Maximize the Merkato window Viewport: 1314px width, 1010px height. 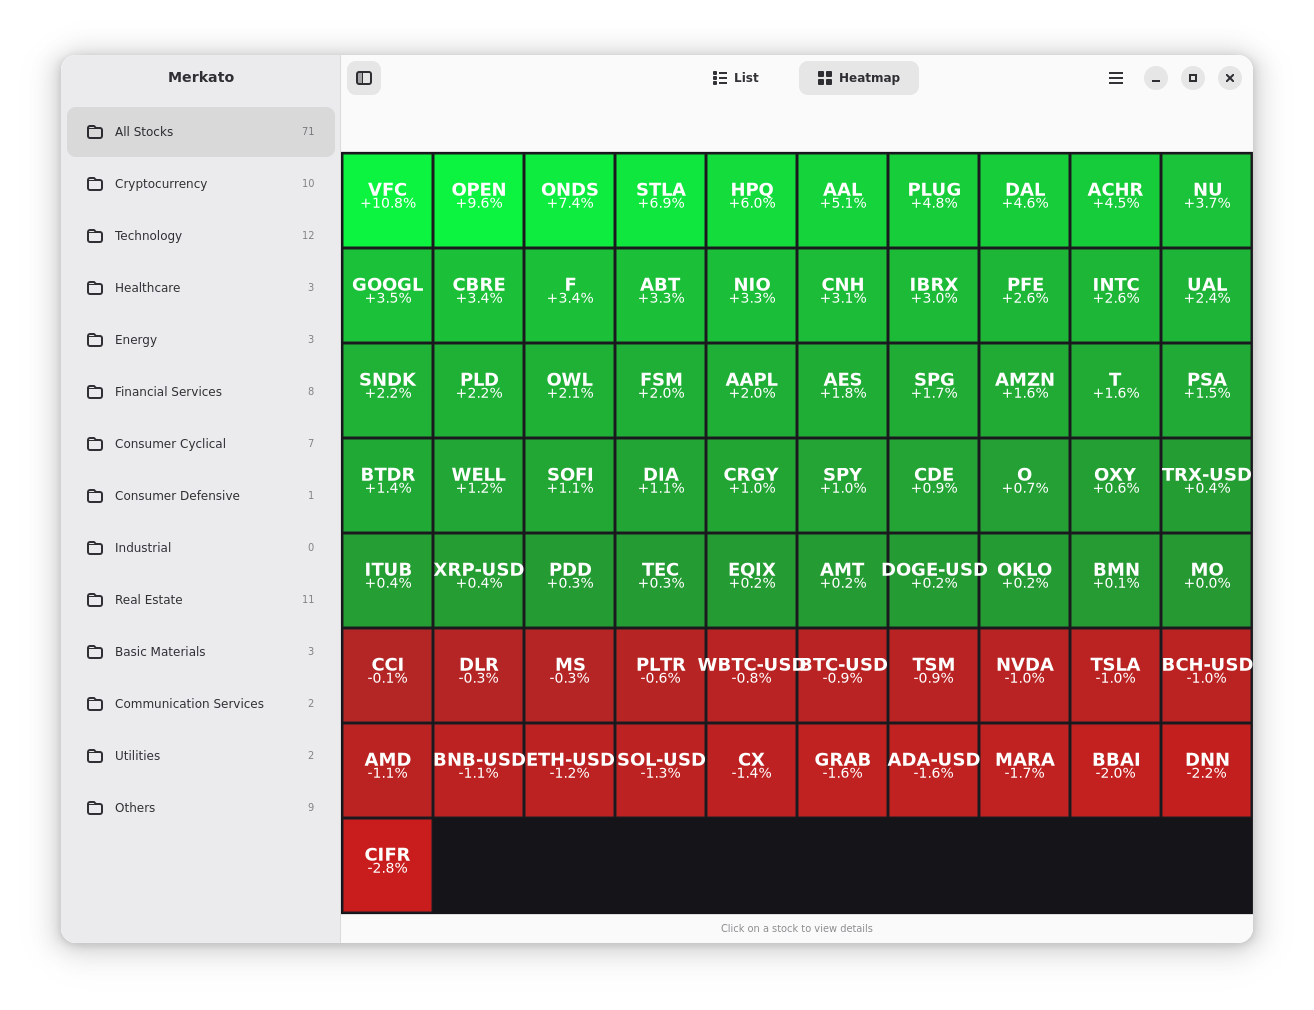(1193, 78)
